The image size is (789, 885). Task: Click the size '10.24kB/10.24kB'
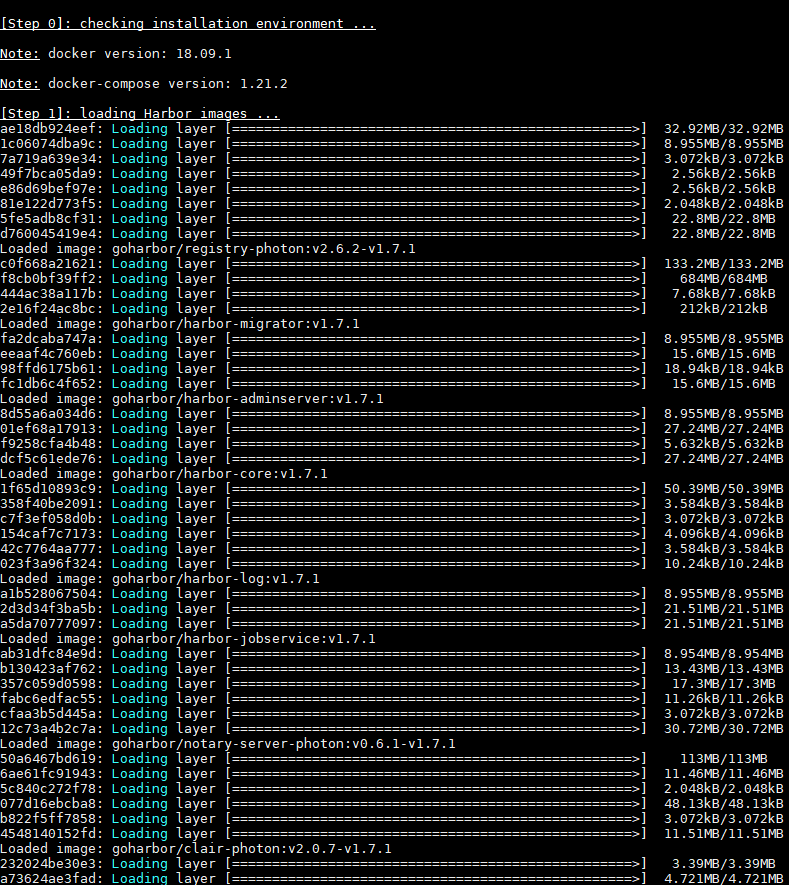(x=724, y=564)
